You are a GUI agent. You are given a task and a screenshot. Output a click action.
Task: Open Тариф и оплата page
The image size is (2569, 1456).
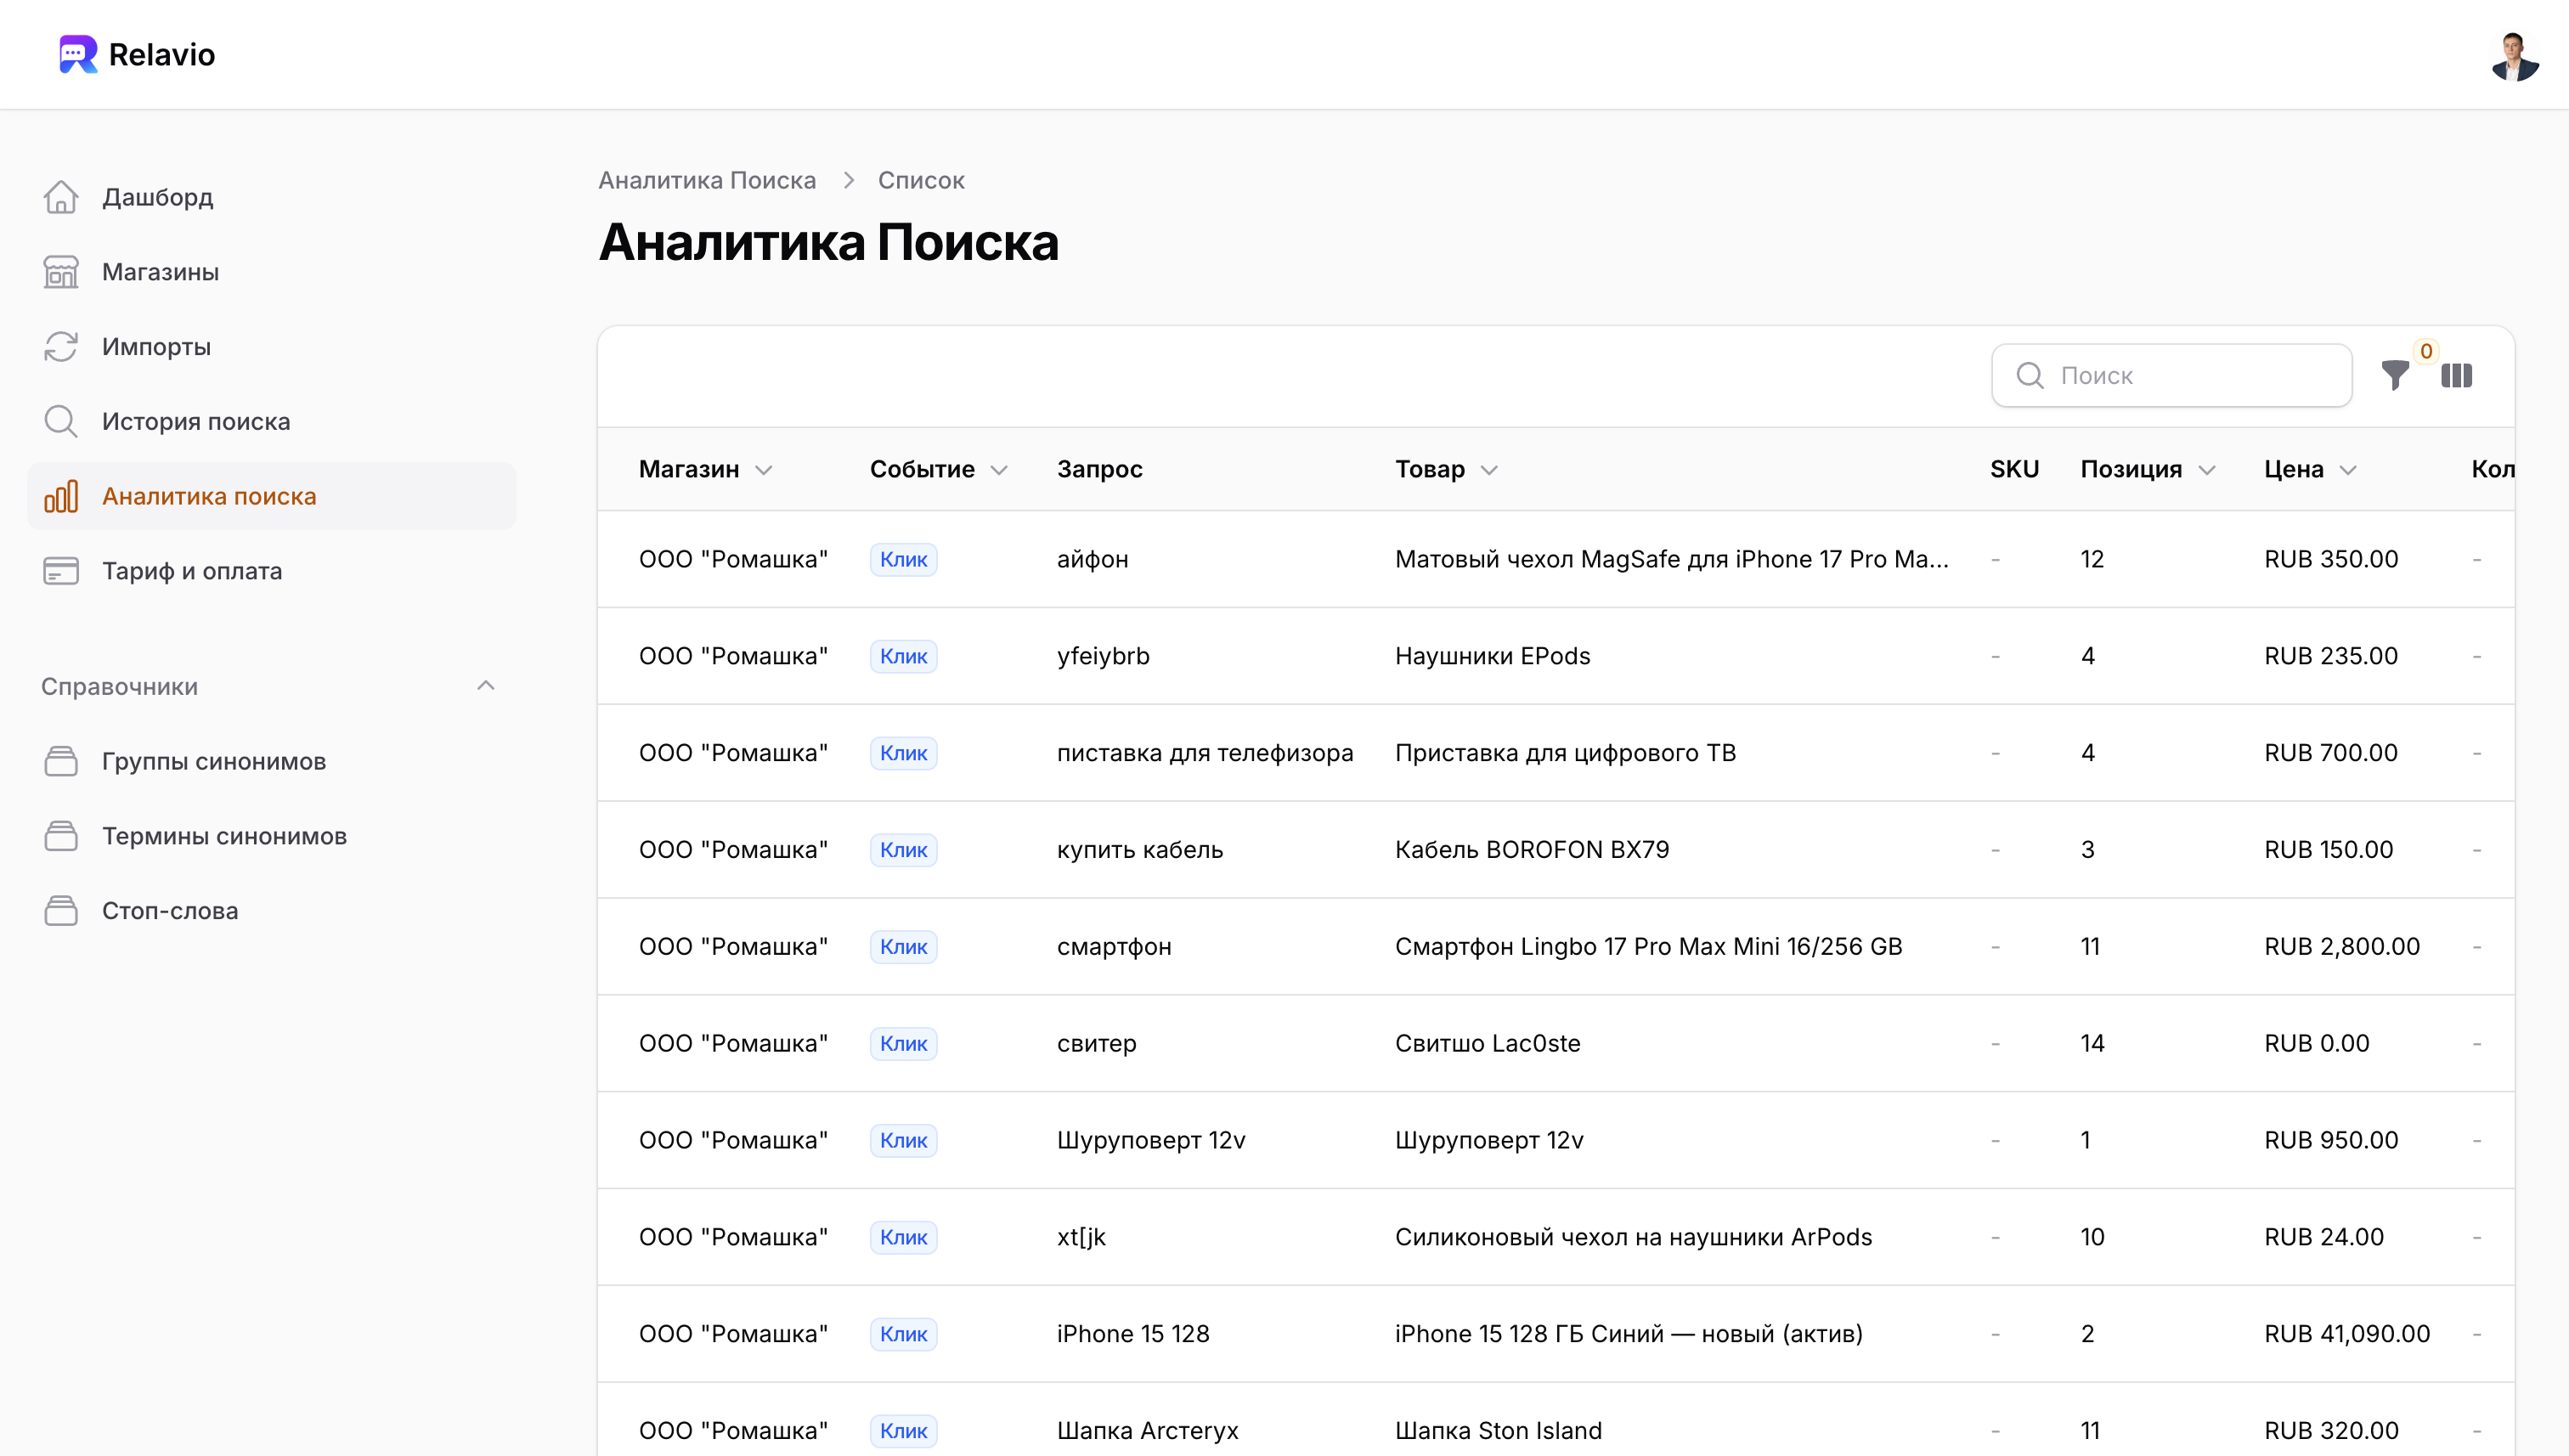pos(271,571)
